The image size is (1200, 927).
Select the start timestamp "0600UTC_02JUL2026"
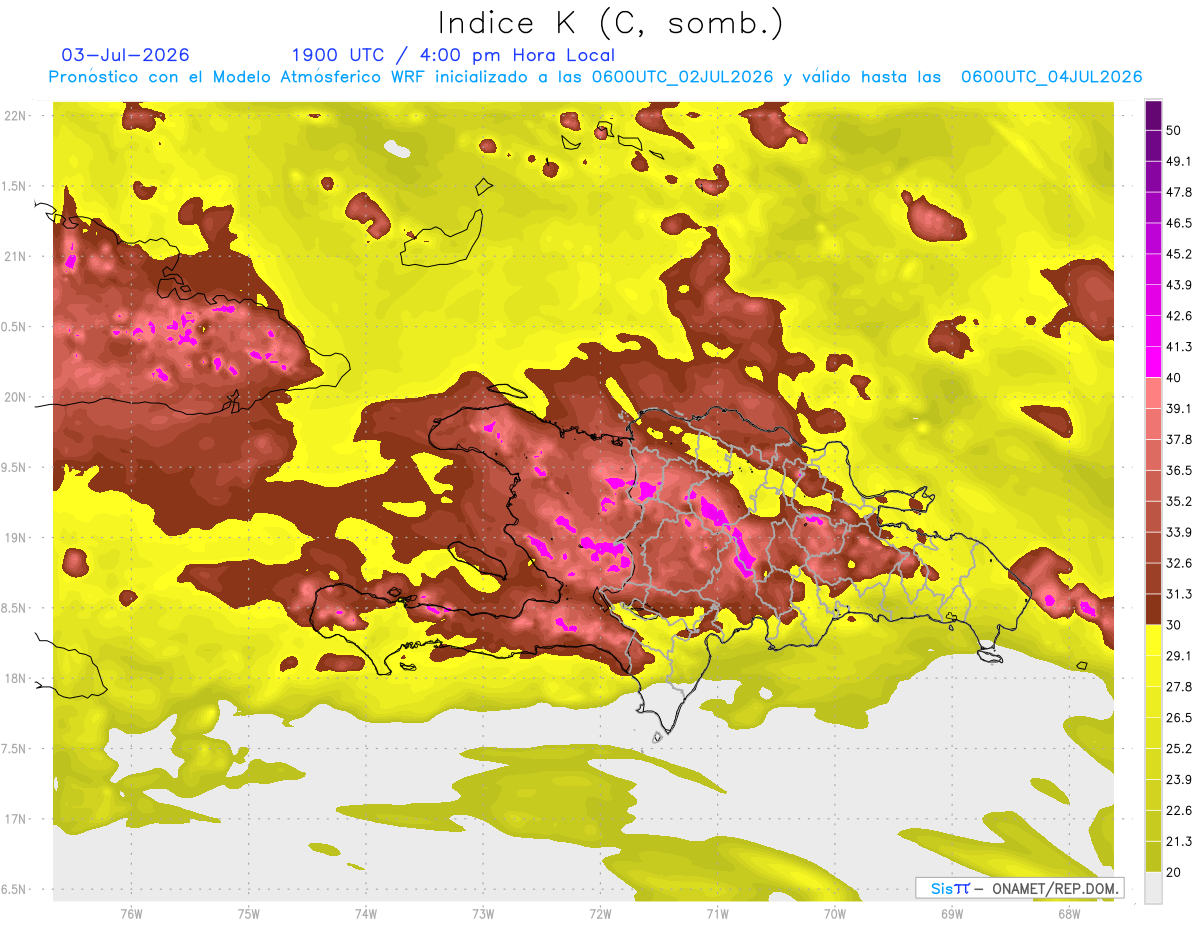click(x=683, y=77)
